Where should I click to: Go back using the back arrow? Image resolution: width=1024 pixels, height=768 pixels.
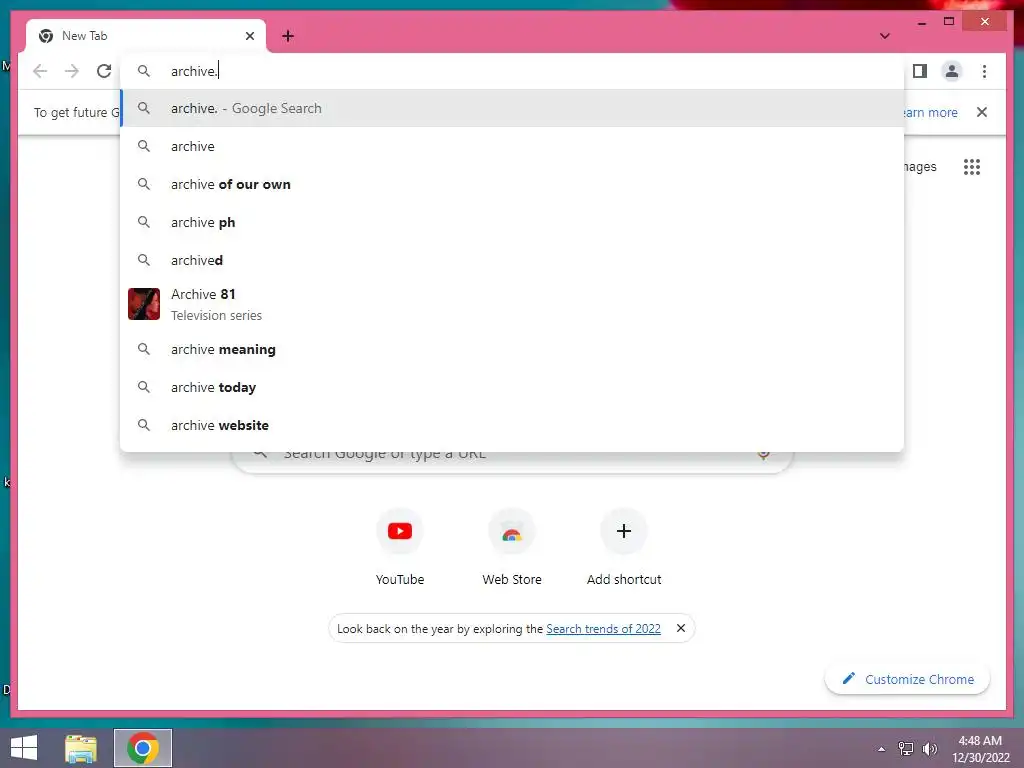point(40,71)
